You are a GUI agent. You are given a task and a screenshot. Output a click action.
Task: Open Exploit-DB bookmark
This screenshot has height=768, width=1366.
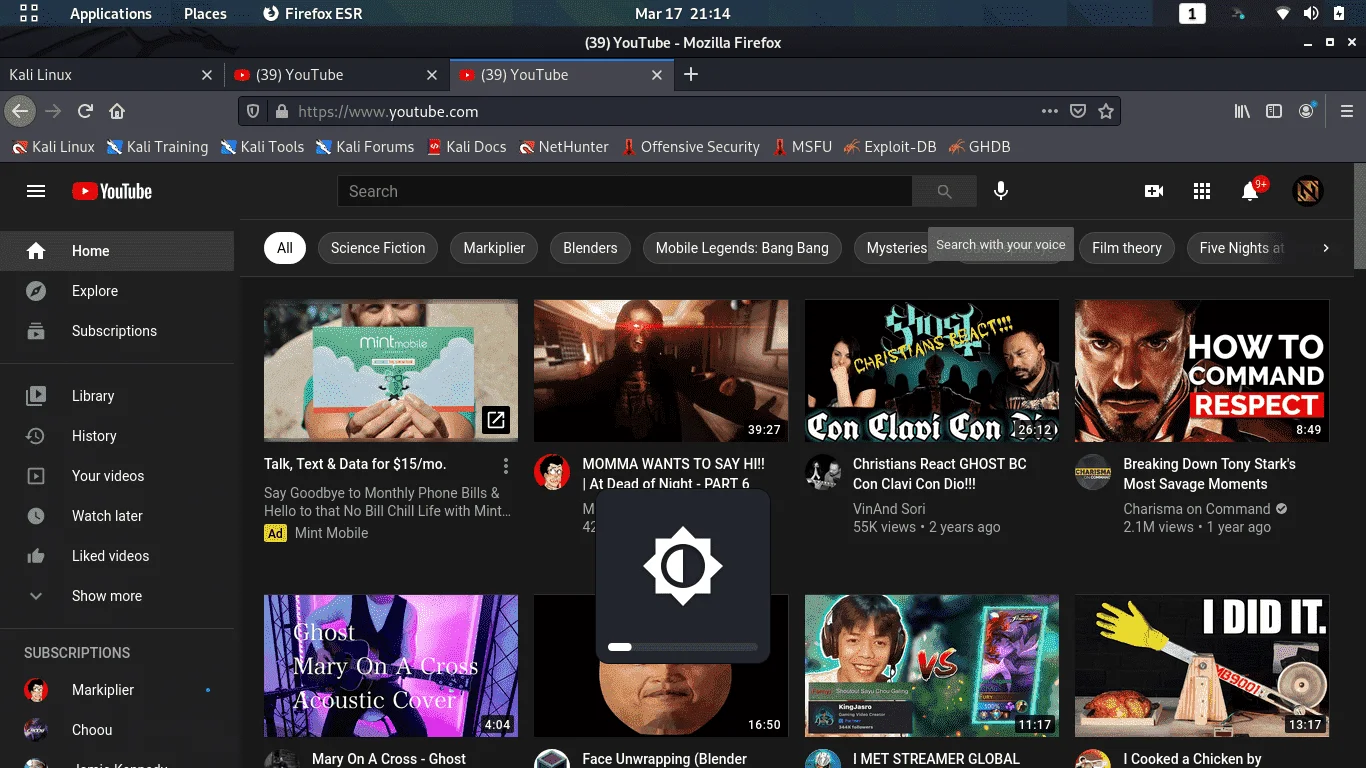click(890, 146)
